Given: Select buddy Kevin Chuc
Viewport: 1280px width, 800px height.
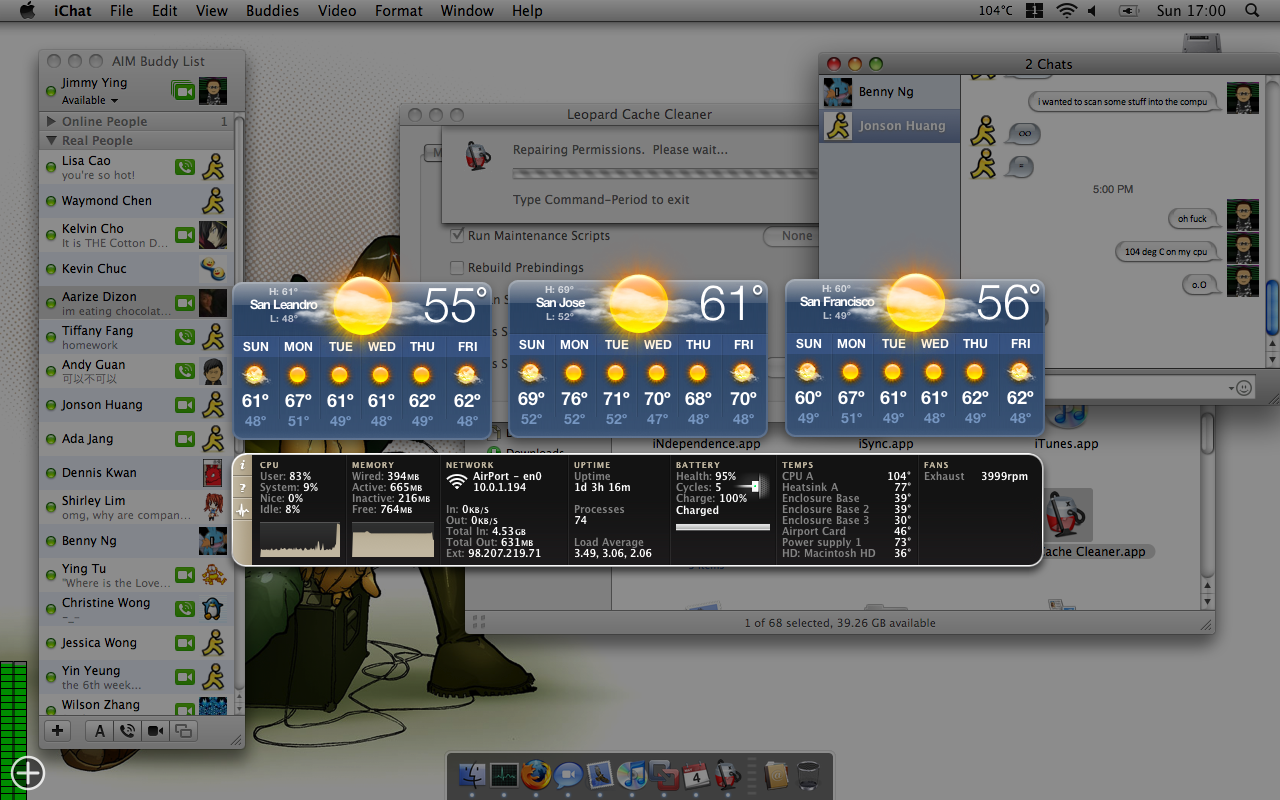Looking at the screenshot, I should pyautogui.click(x=137, y=269).
